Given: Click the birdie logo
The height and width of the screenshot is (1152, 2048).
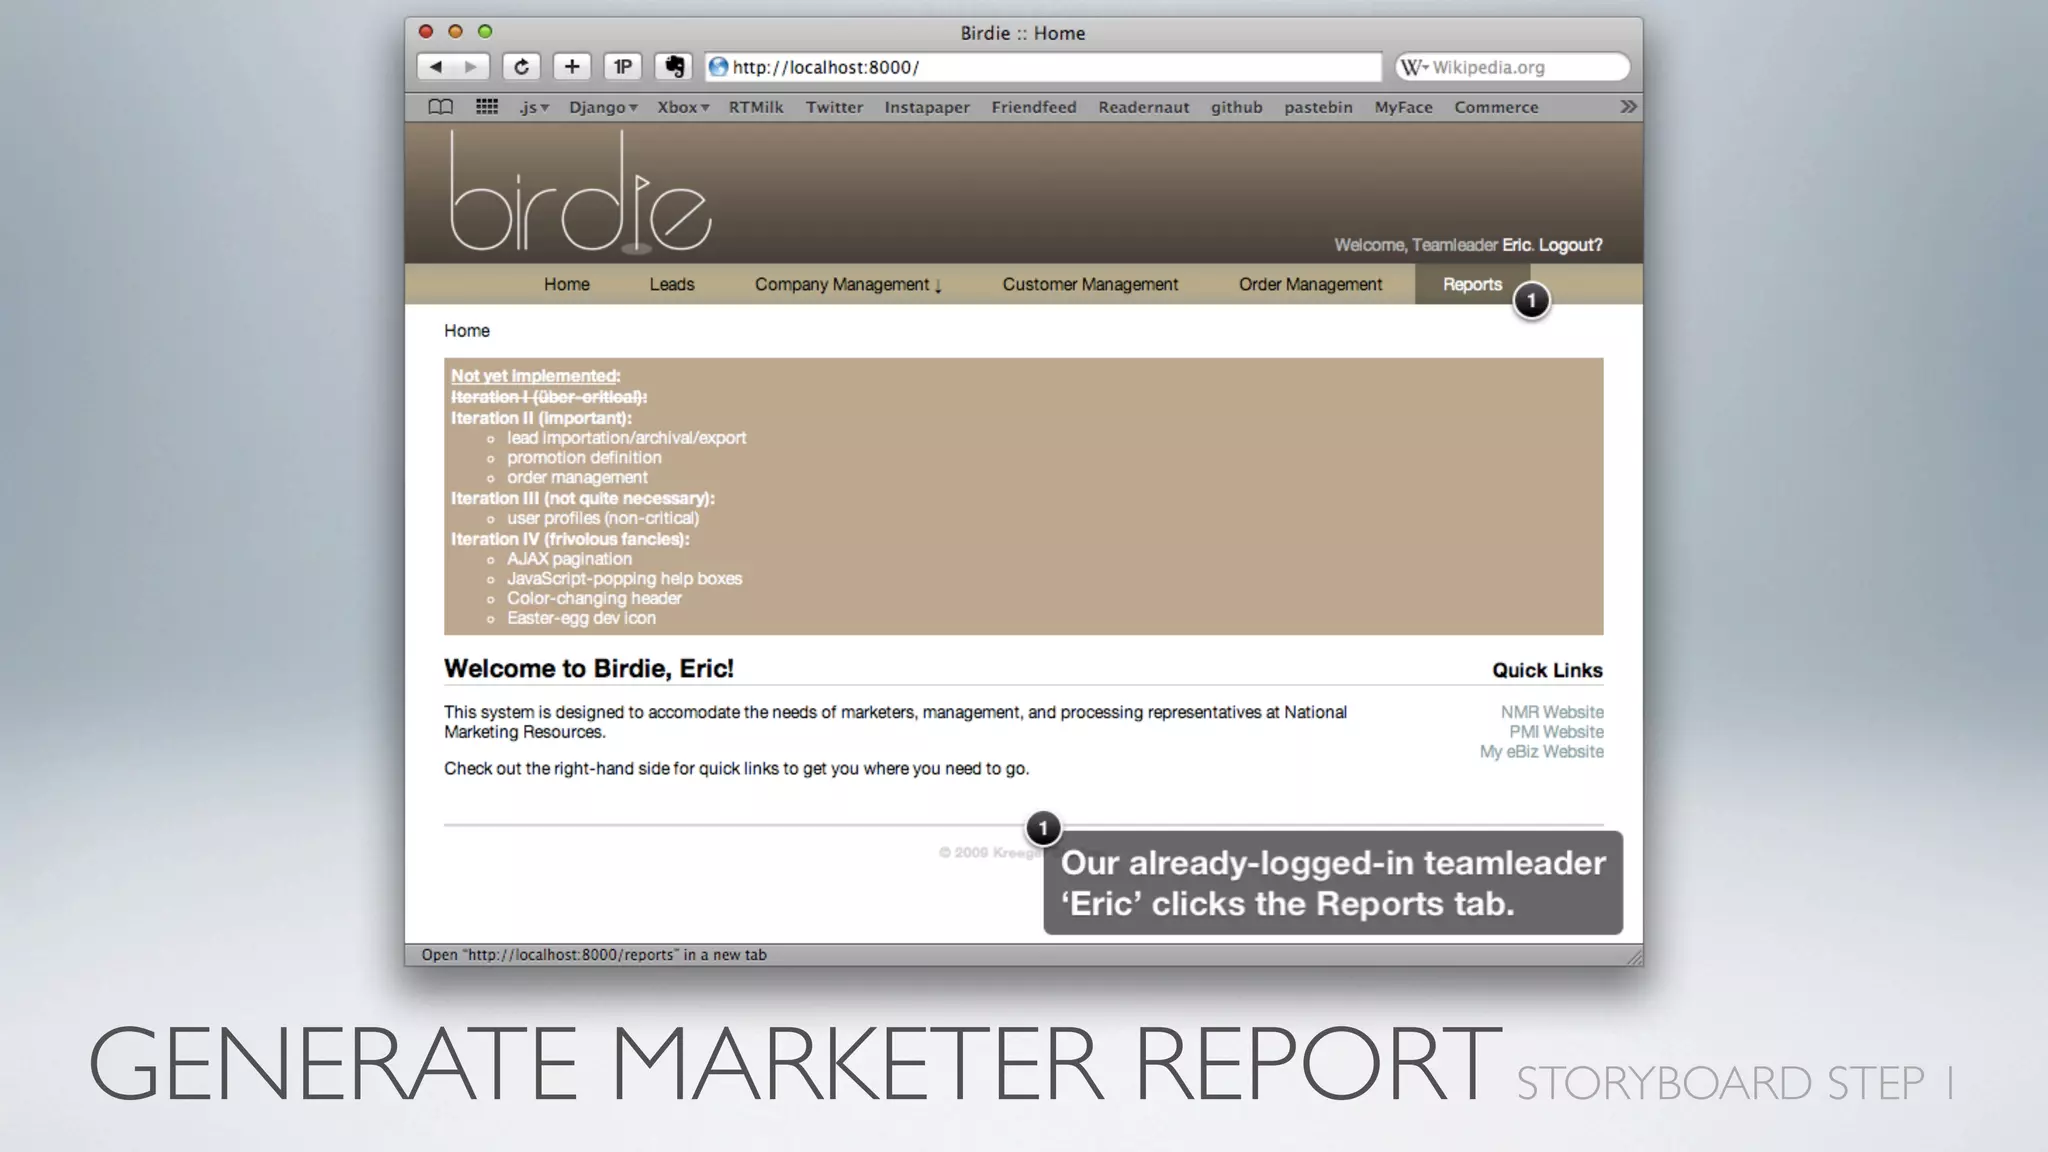Looking at the screenshot, I should pos(580,191).
